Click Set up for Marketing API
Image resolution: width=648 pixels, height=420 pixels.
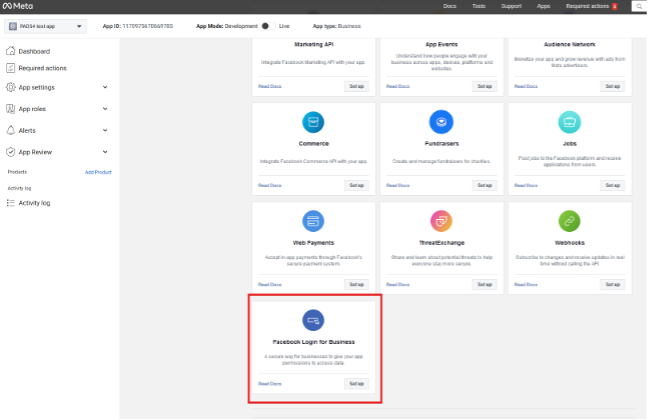(x=356, y=86)
